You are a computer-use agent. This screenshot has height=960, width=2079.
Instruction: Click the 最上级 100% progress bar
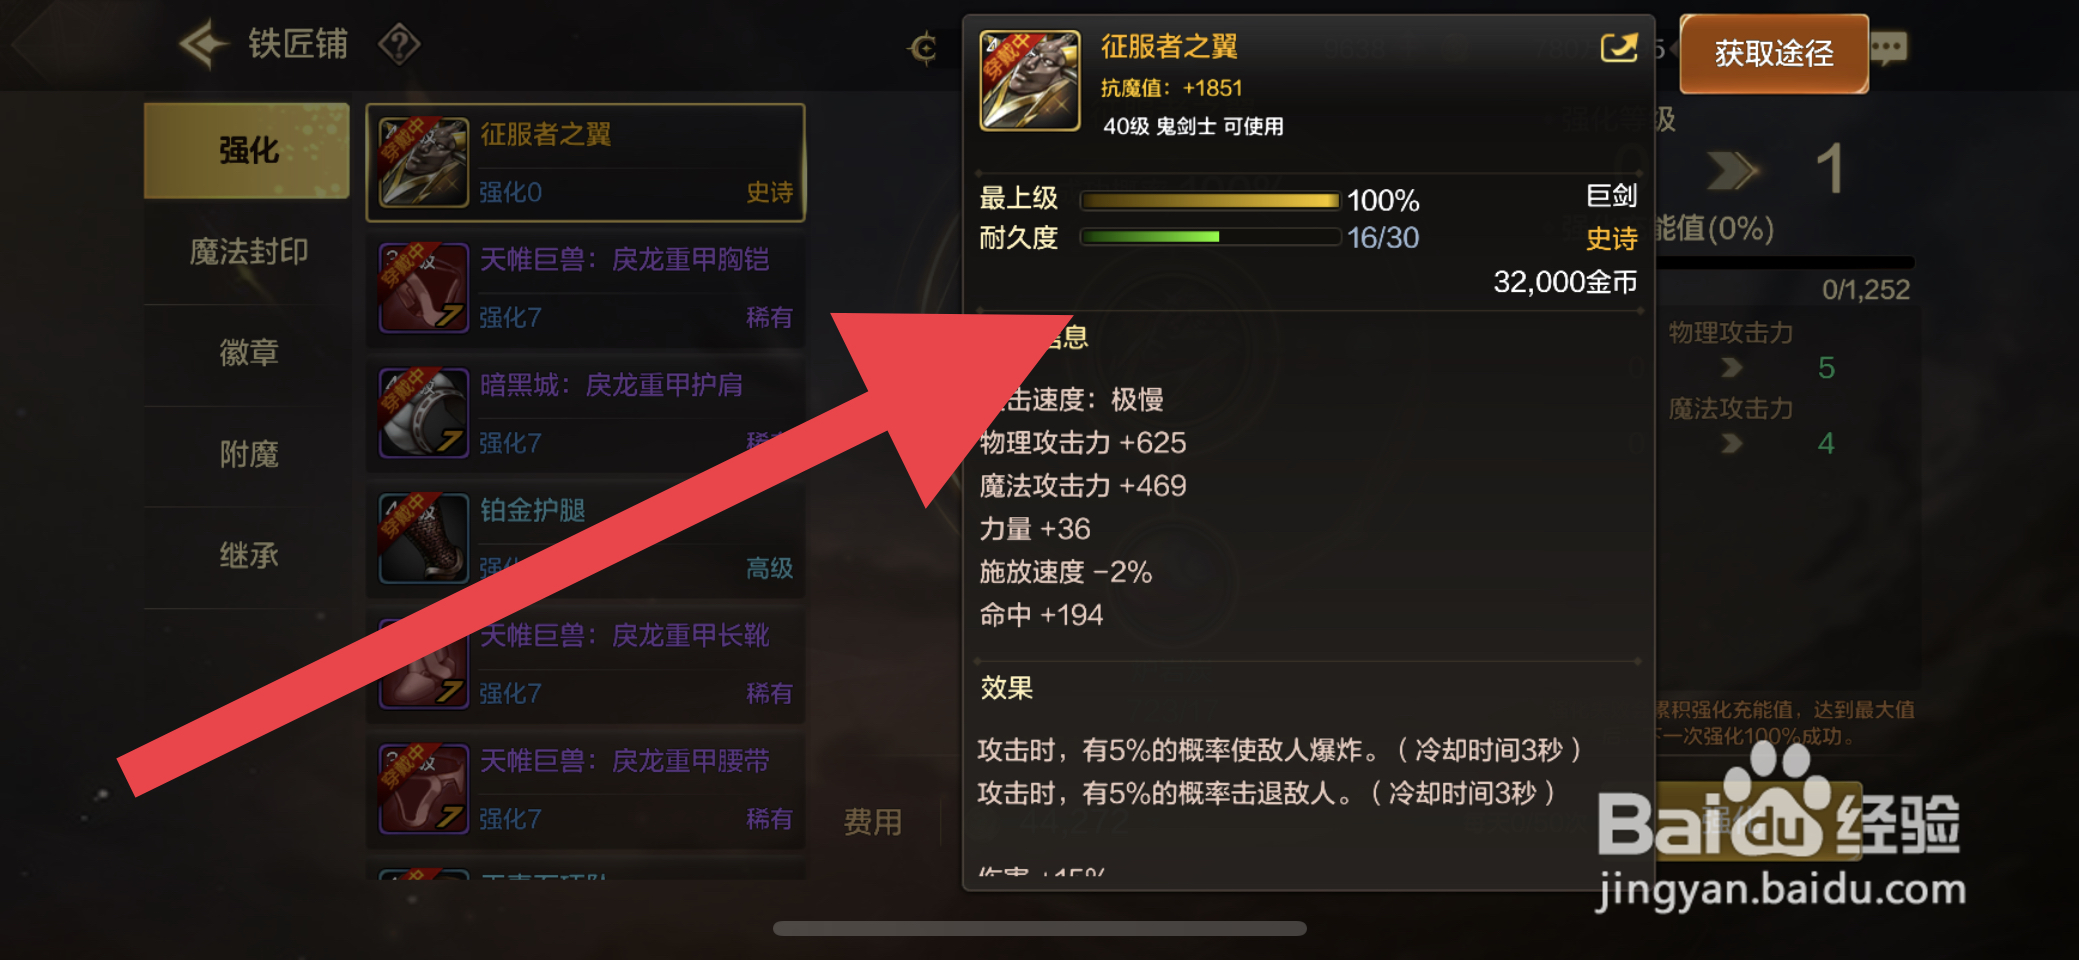pos(1211,200)
